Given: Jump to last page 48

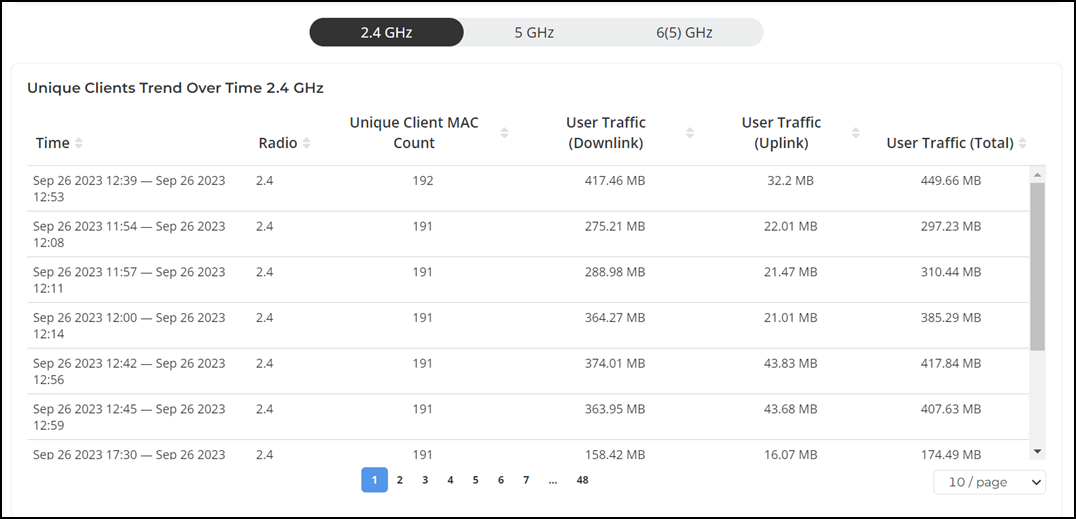Looking at the screenshot, I should coord(583,480).
